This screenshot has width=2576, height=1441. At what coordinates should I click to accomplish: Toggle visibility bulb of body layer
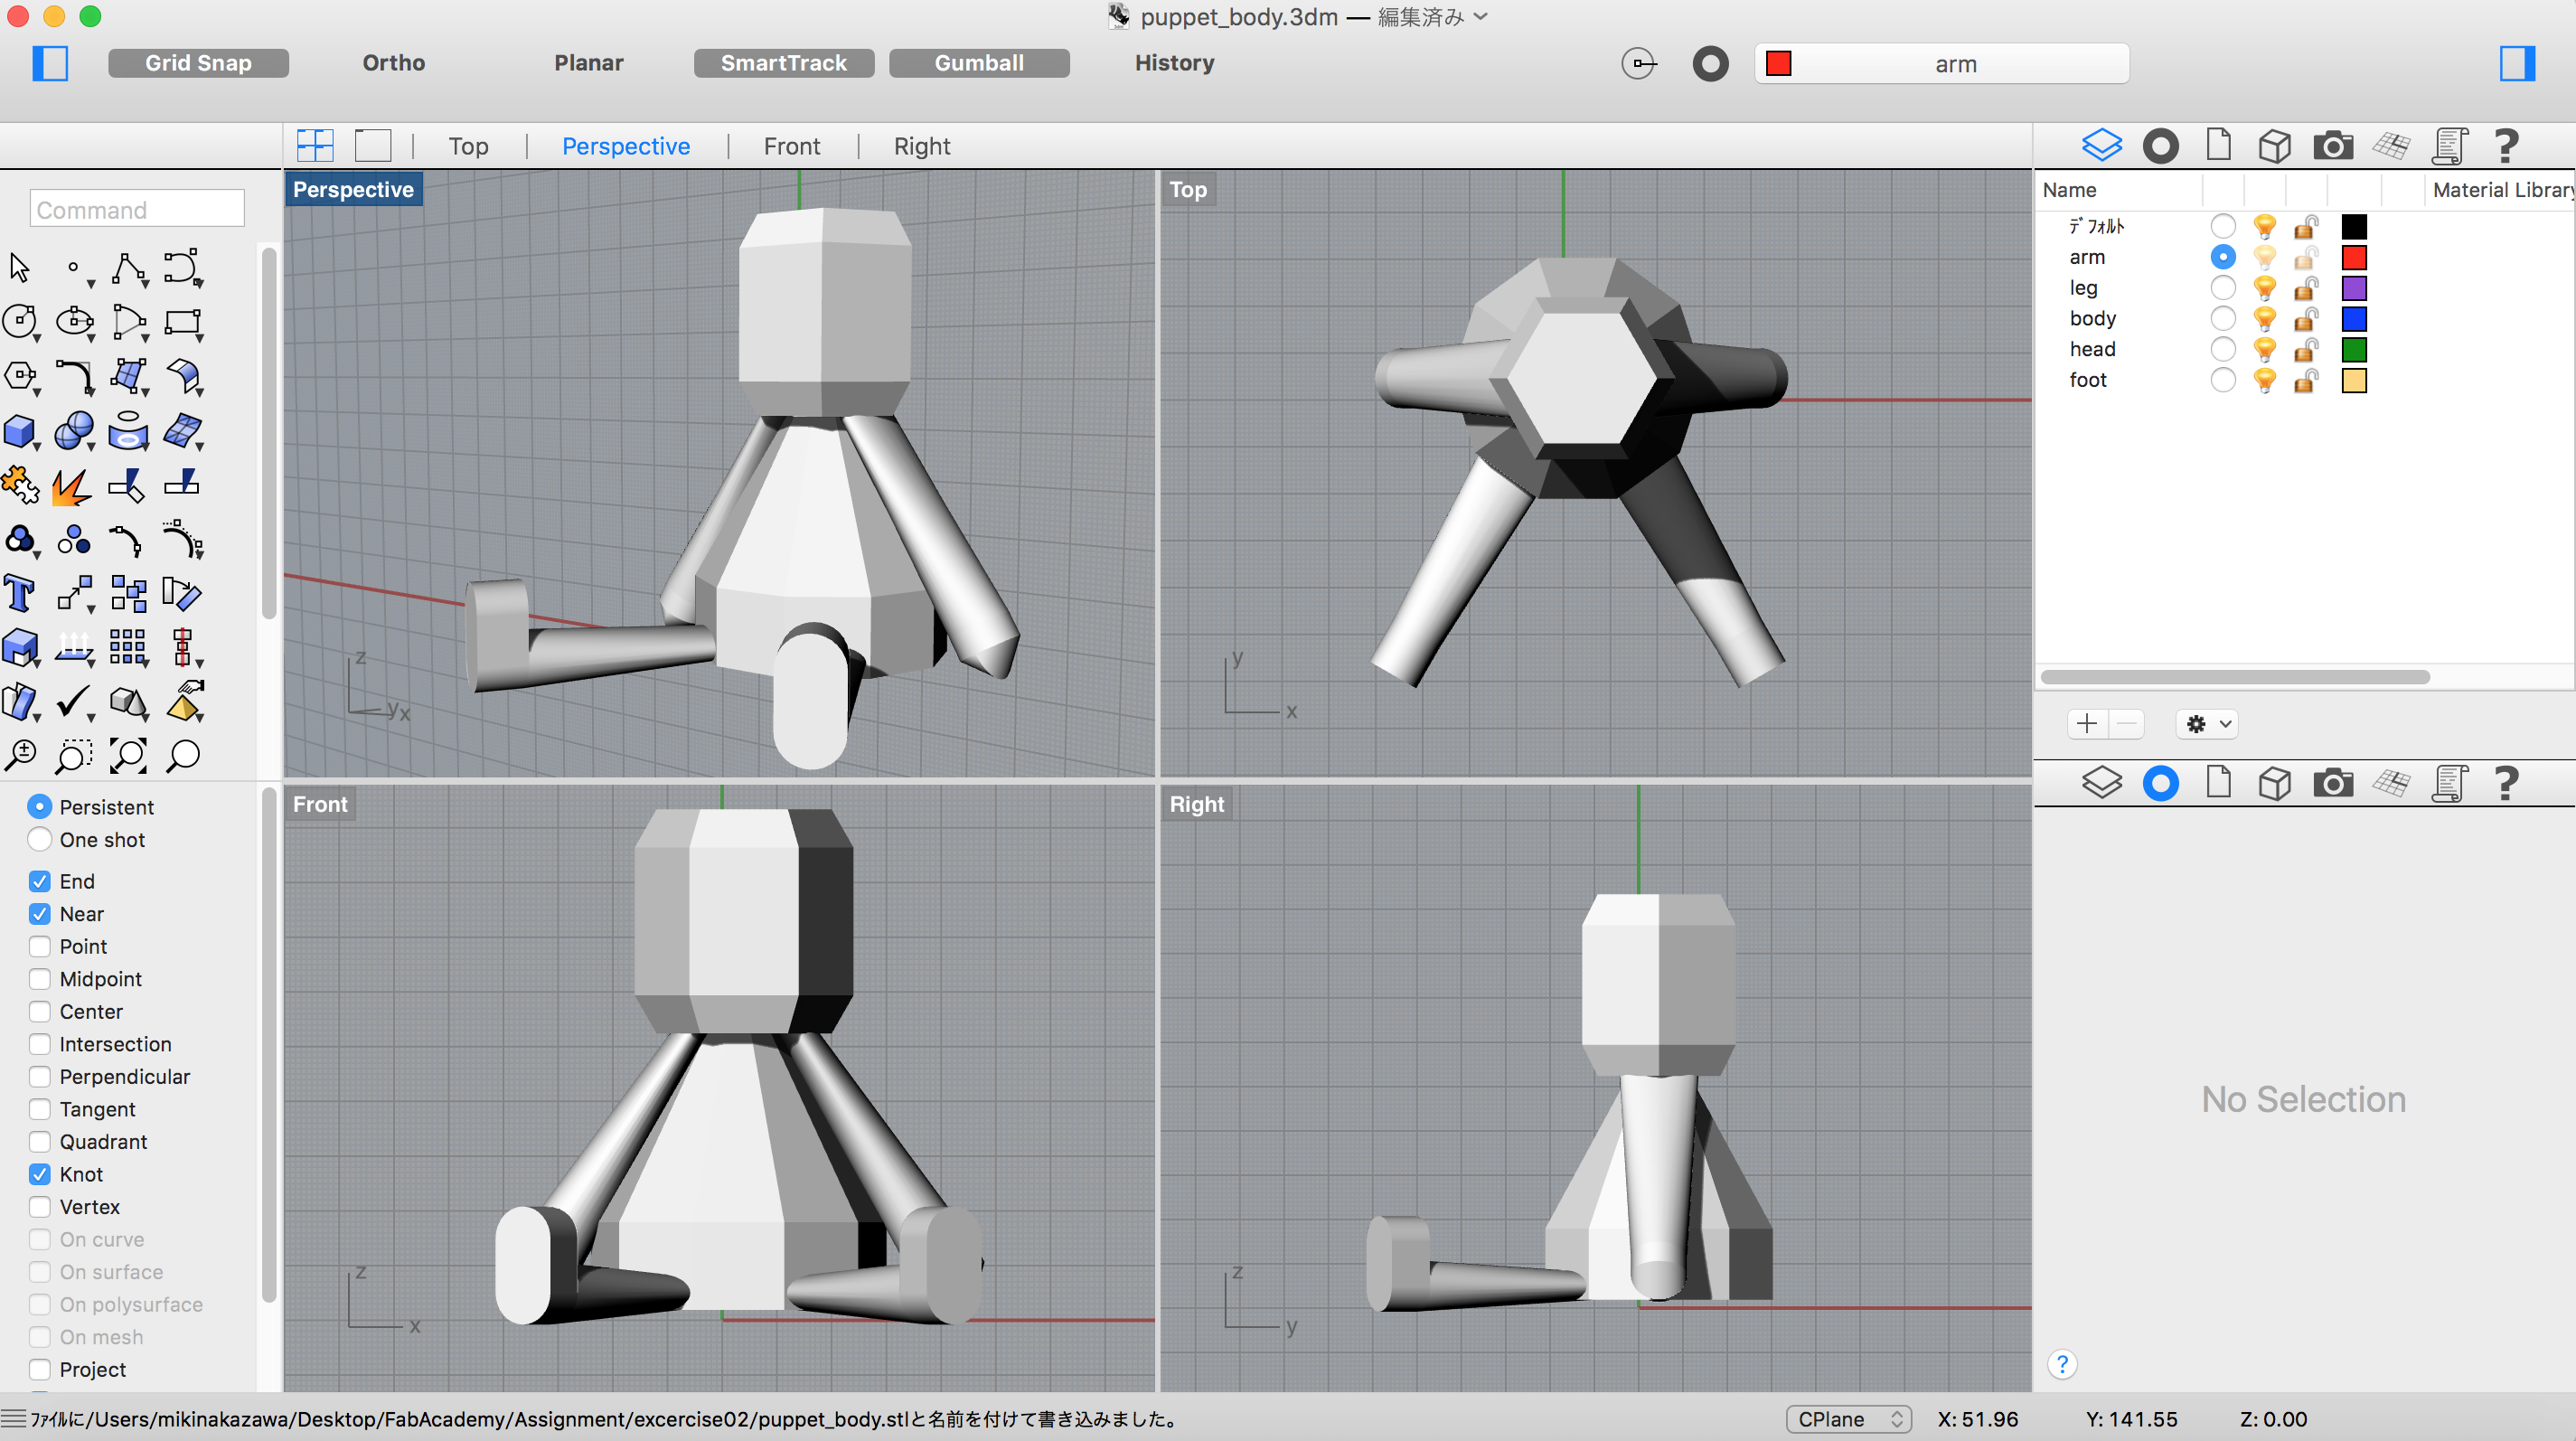click(2264, 319)
